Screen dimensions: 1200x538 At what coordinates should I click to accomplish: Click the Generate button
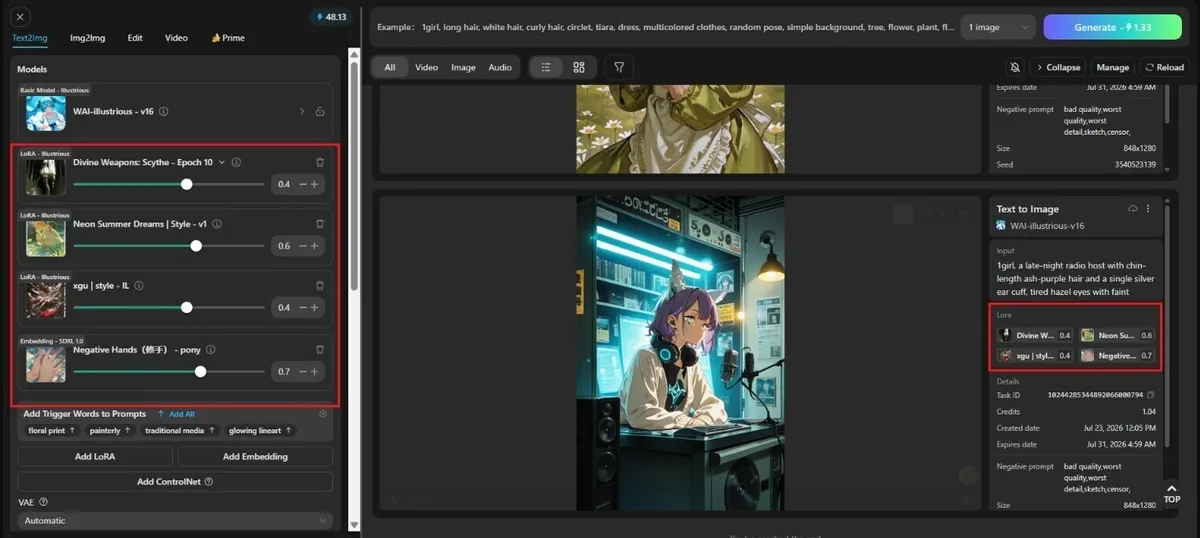[x=1112, y=27]
